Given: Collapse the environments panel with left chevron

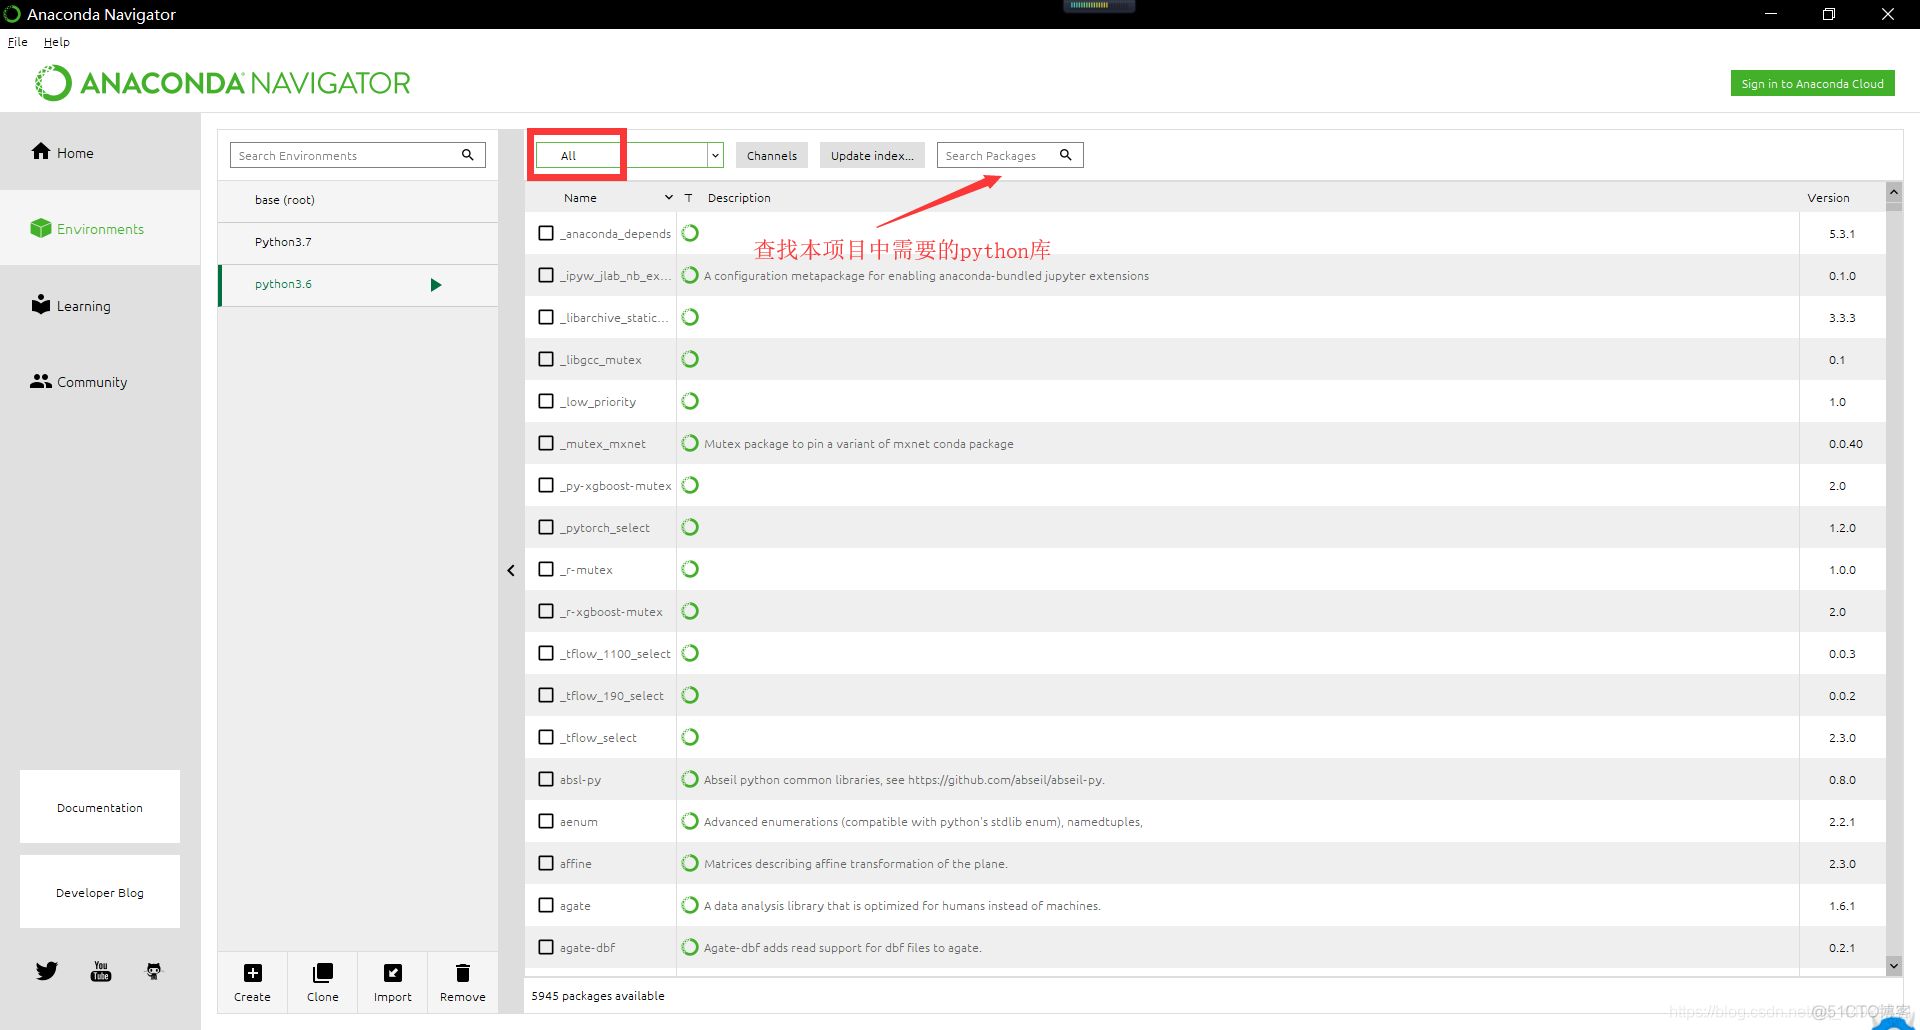Looking at the screenshot, I should [511, 570].
